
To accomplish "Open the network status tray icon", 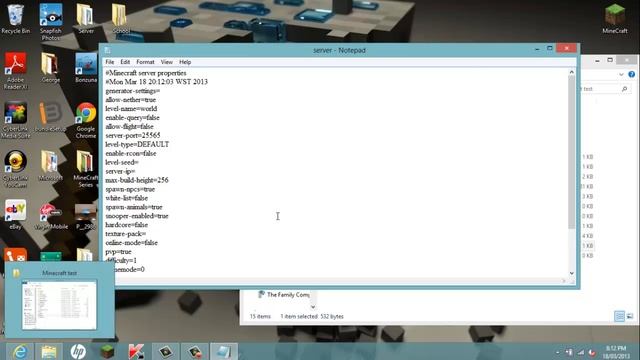I will click(580, 352).
